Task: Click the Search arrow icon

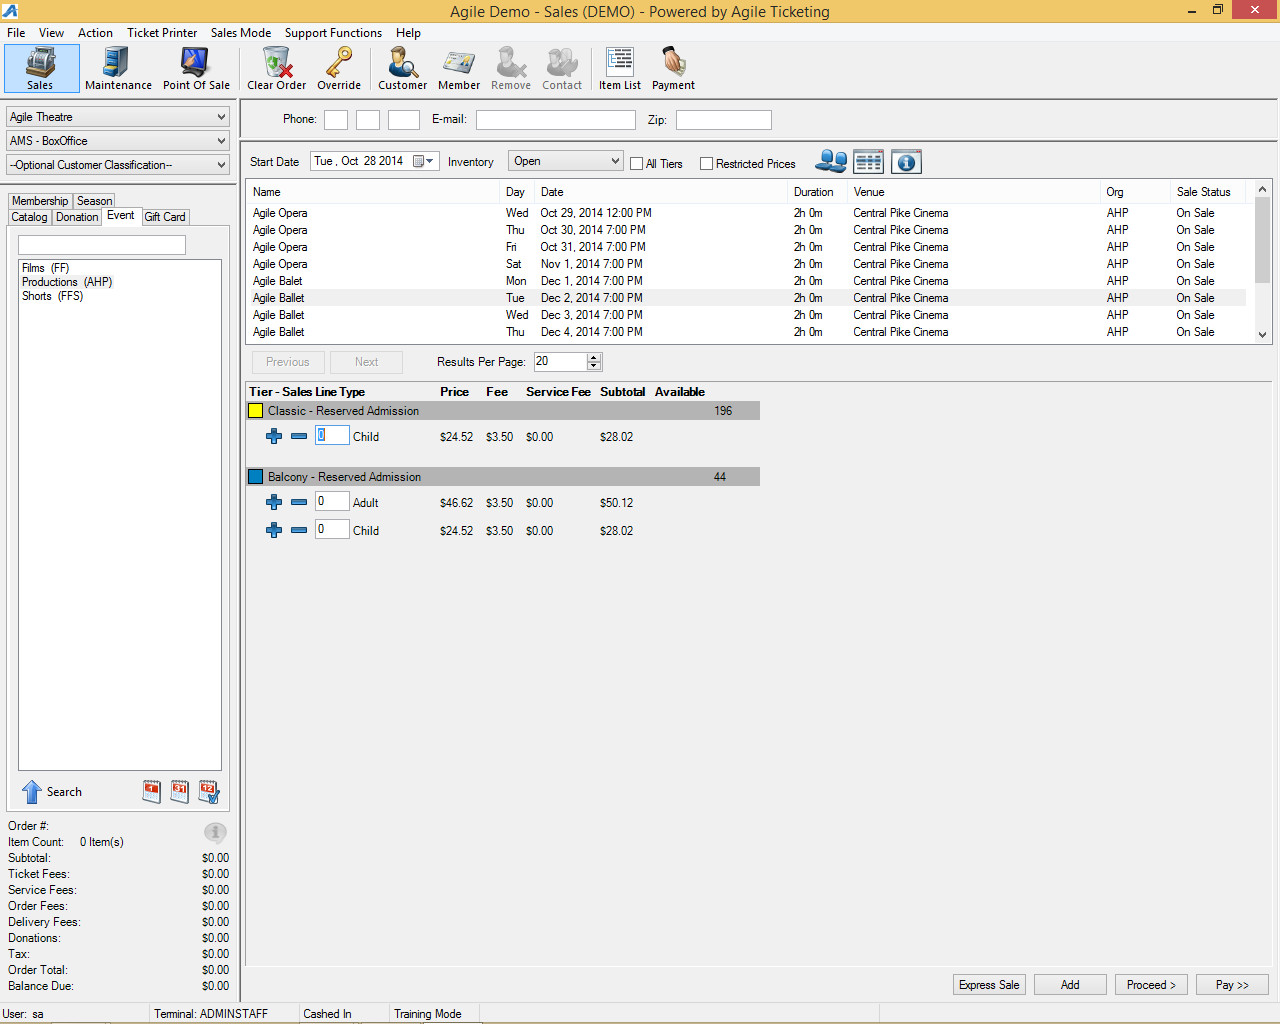Action: 32,792
